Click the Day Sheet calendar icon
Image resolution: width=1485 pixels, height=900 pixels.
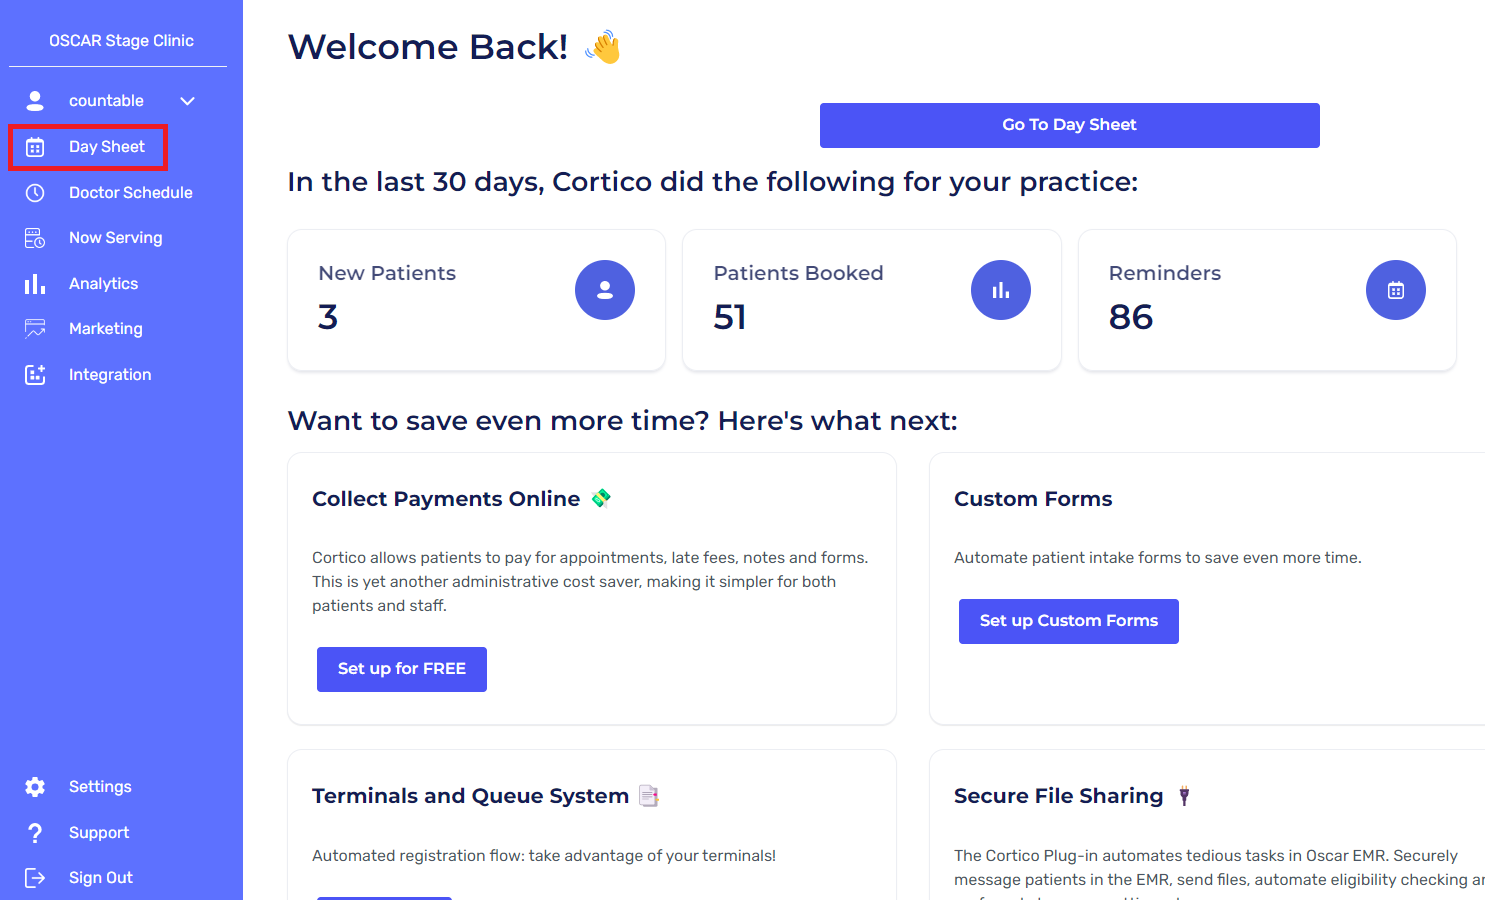(x=35, y=147)
